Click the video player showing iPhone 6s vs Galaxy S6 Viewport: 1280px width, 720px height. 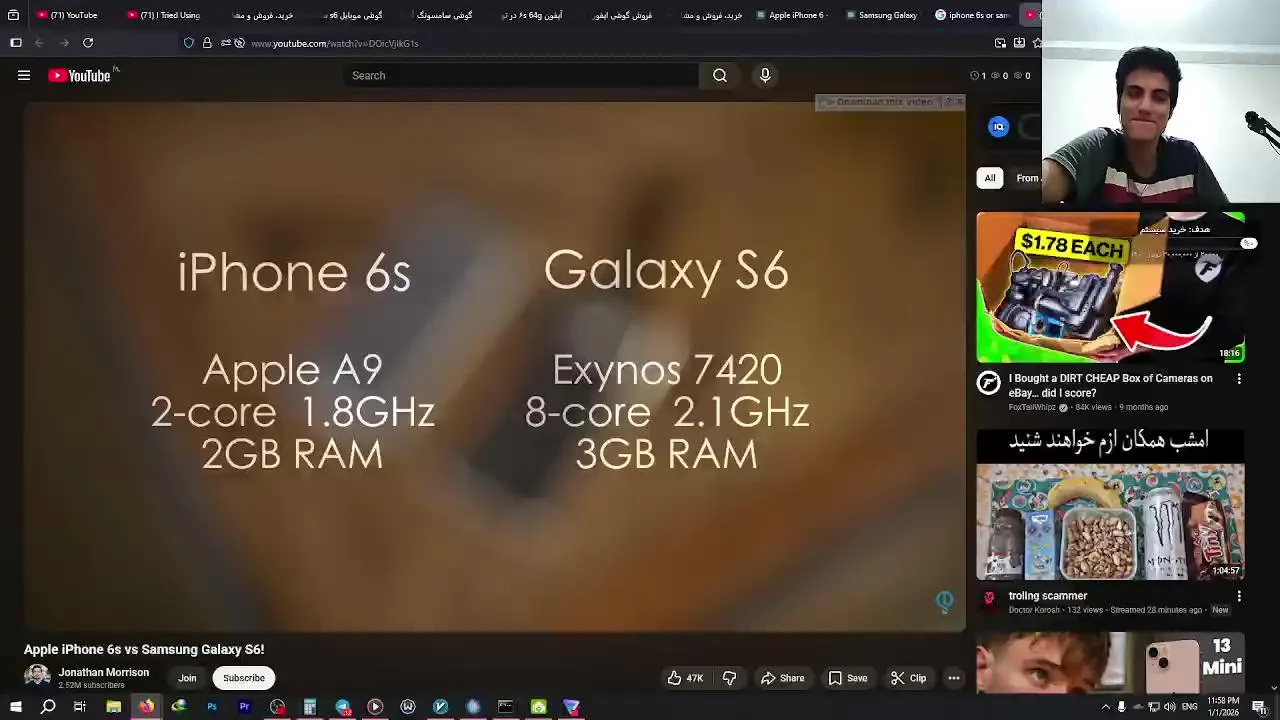(x=495, y=366)
